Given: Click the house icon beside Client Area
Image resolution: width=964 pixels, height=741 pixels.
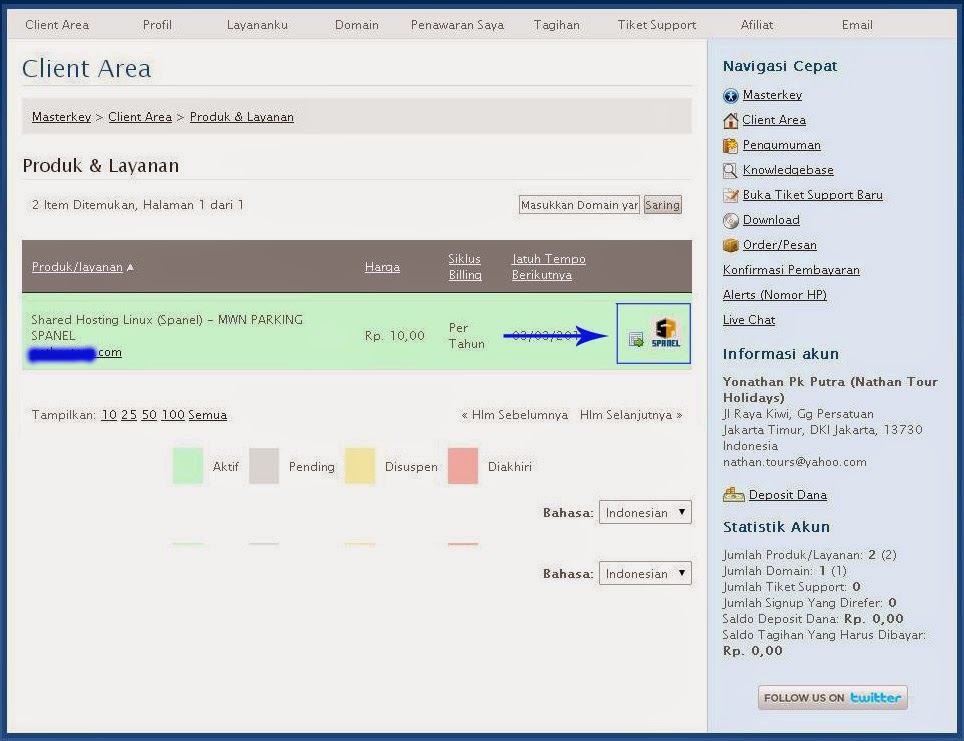Looking at the screenshot, I should point(730,121).
